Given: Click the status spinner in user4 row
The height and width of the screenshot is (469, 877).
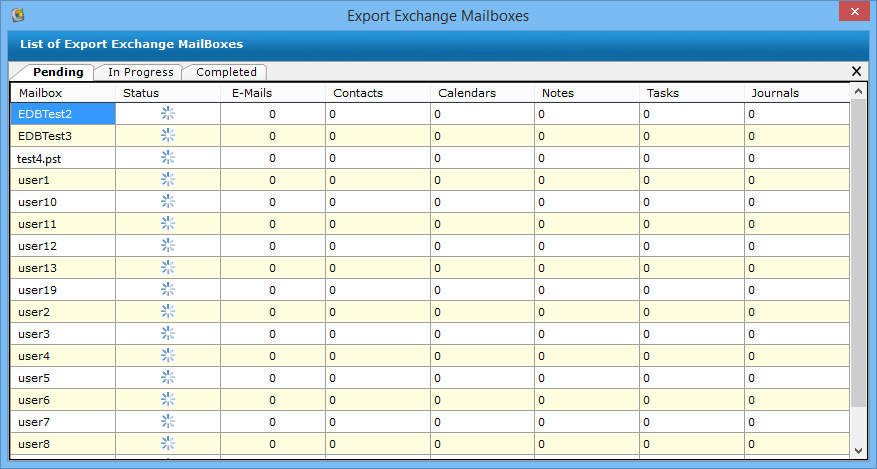Looking at the screenshot, I should pyautogui.click(x=168, y=356).
